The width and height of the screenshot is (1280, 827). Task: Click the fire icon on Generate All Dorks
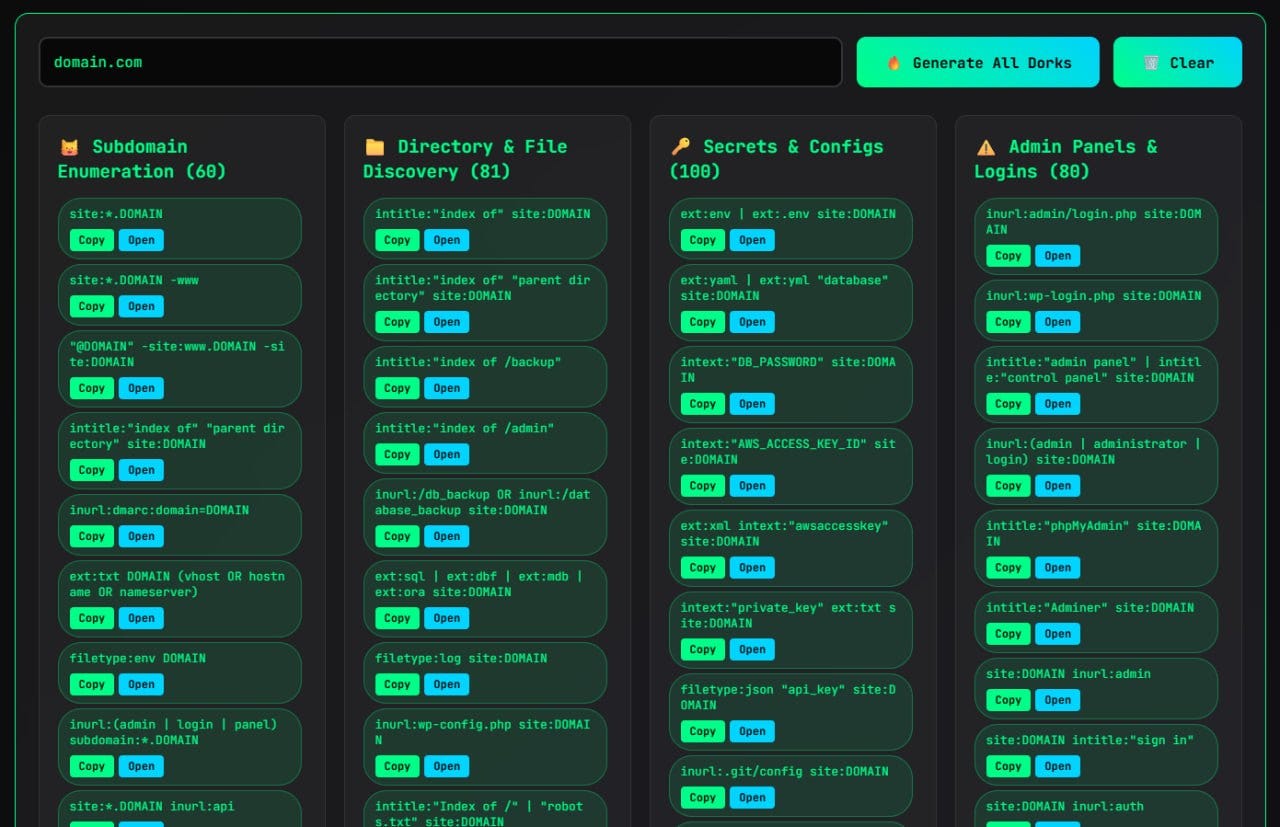pyautogui.click(x=894, y=62)
